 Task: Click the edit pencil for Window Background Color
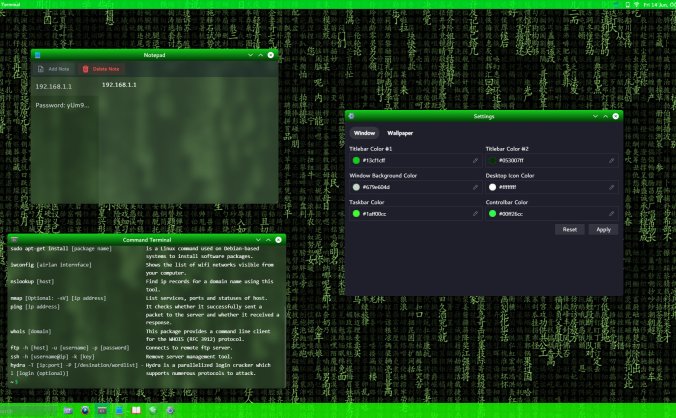(475, 187)
